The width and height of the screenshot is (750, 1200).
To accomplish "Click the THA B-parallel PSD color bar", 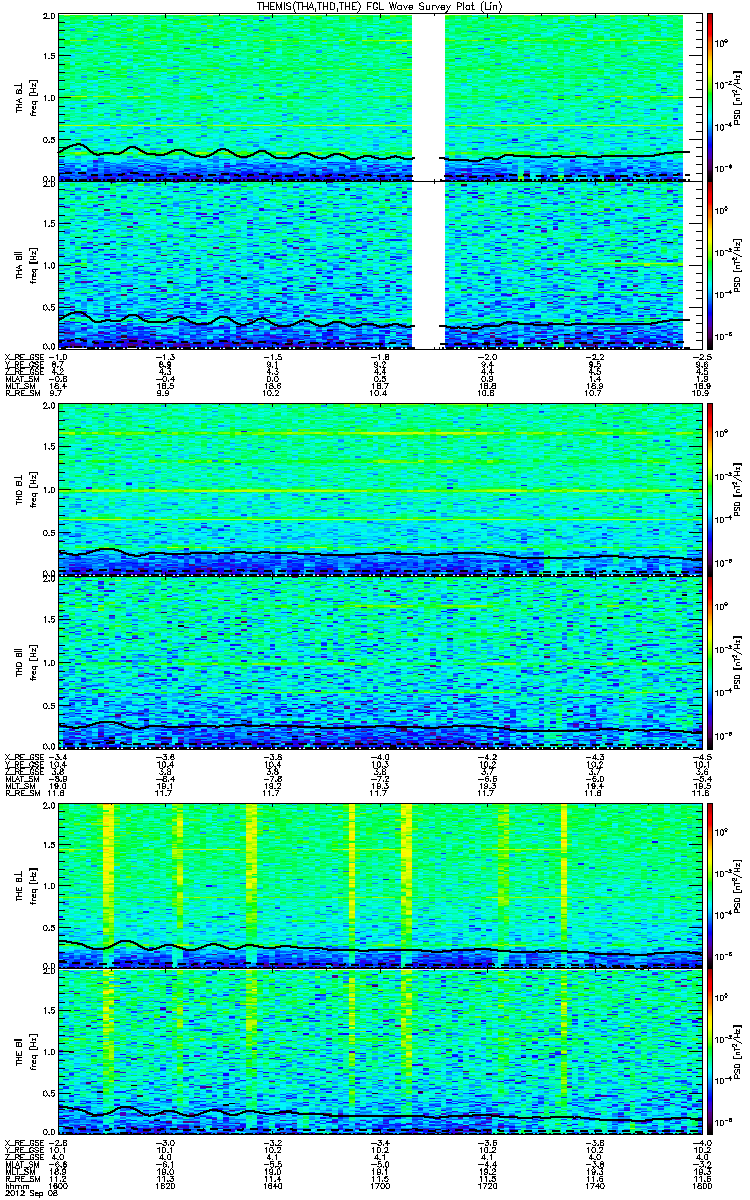I will (x=710, y=265).
